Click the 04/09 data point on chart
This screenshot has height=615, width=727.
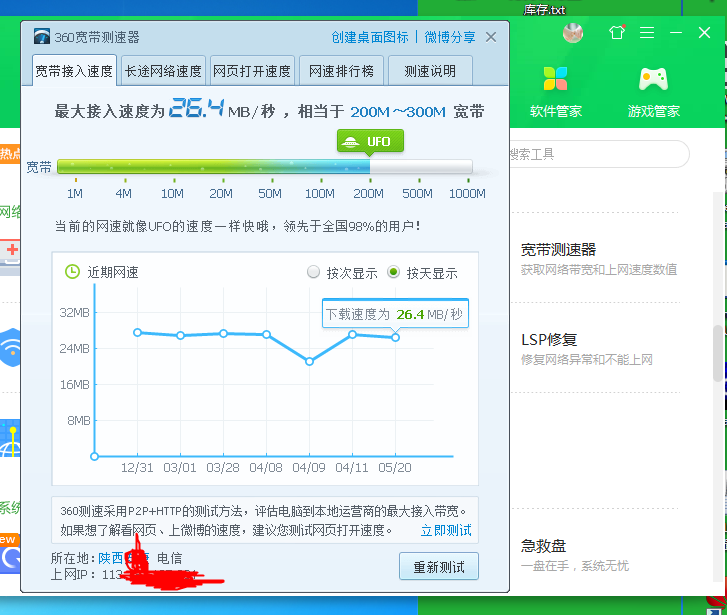point(310,361)
